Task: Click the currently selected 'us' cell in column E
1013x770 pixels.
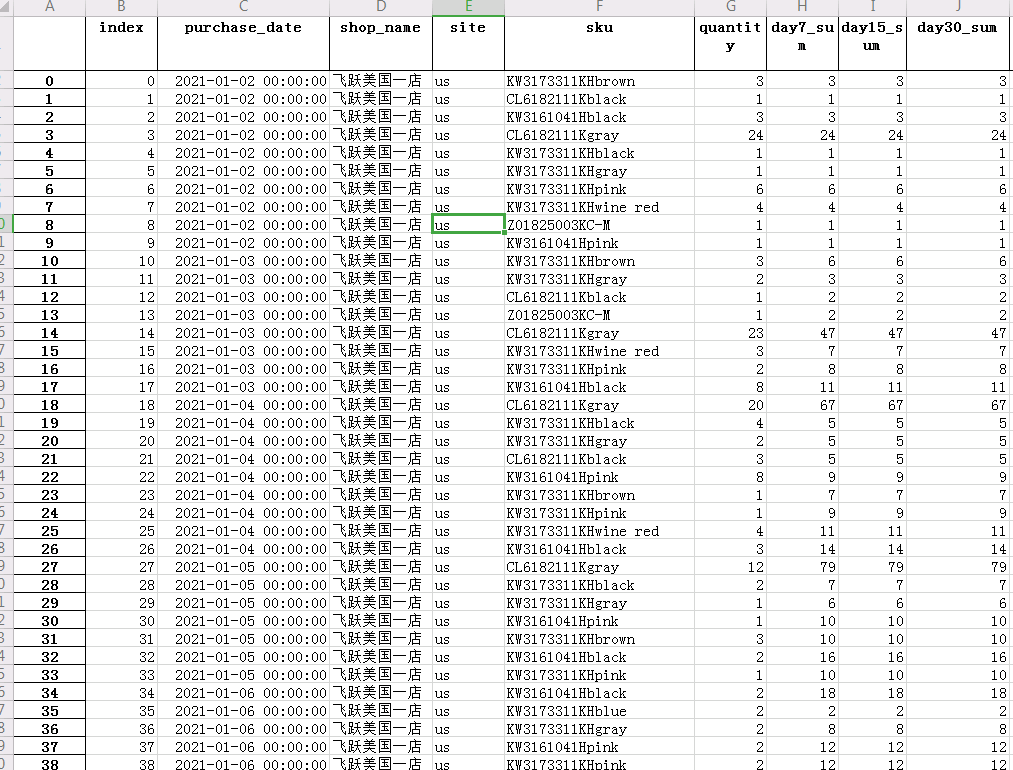Action: 467,225
